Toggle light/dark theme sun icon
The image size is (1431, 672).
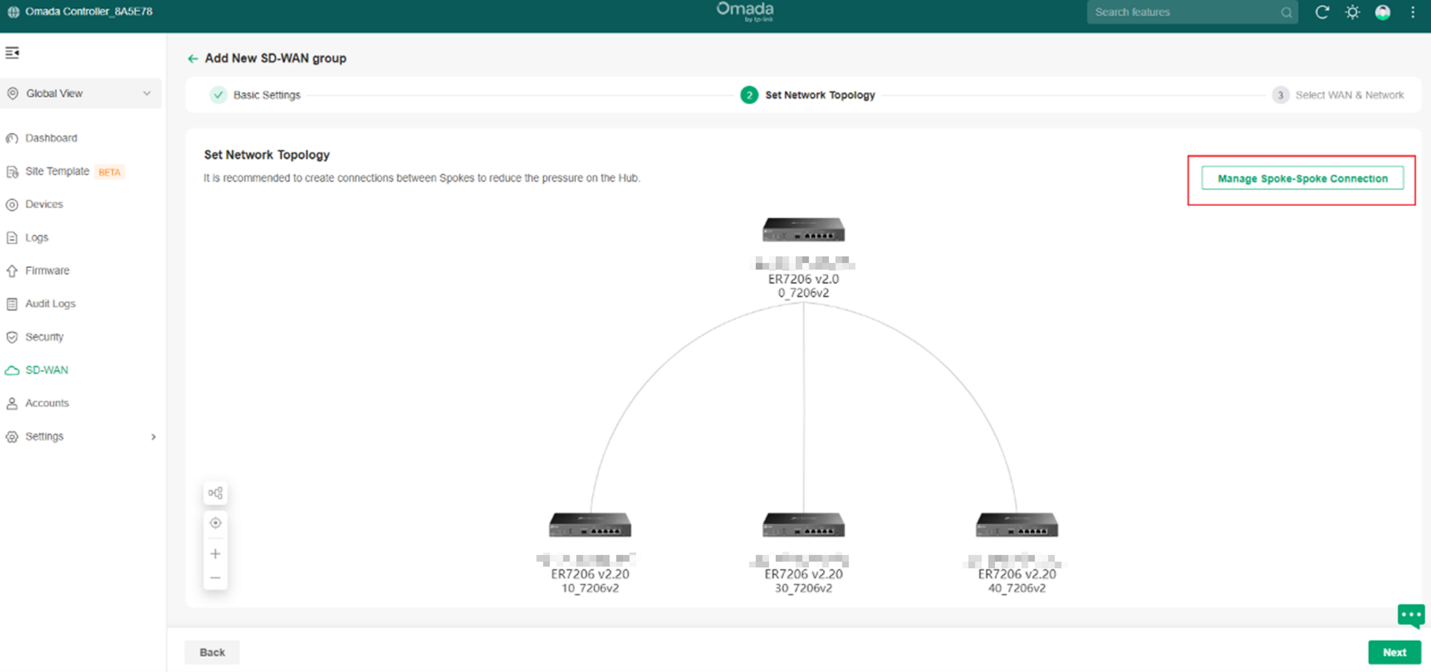[x=1352, y=12]
